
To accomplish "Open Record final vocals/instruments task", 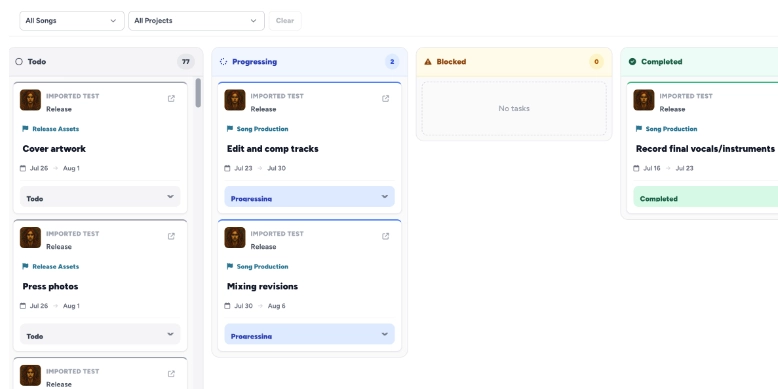I will pyautogui.click(x=705, y=149).
